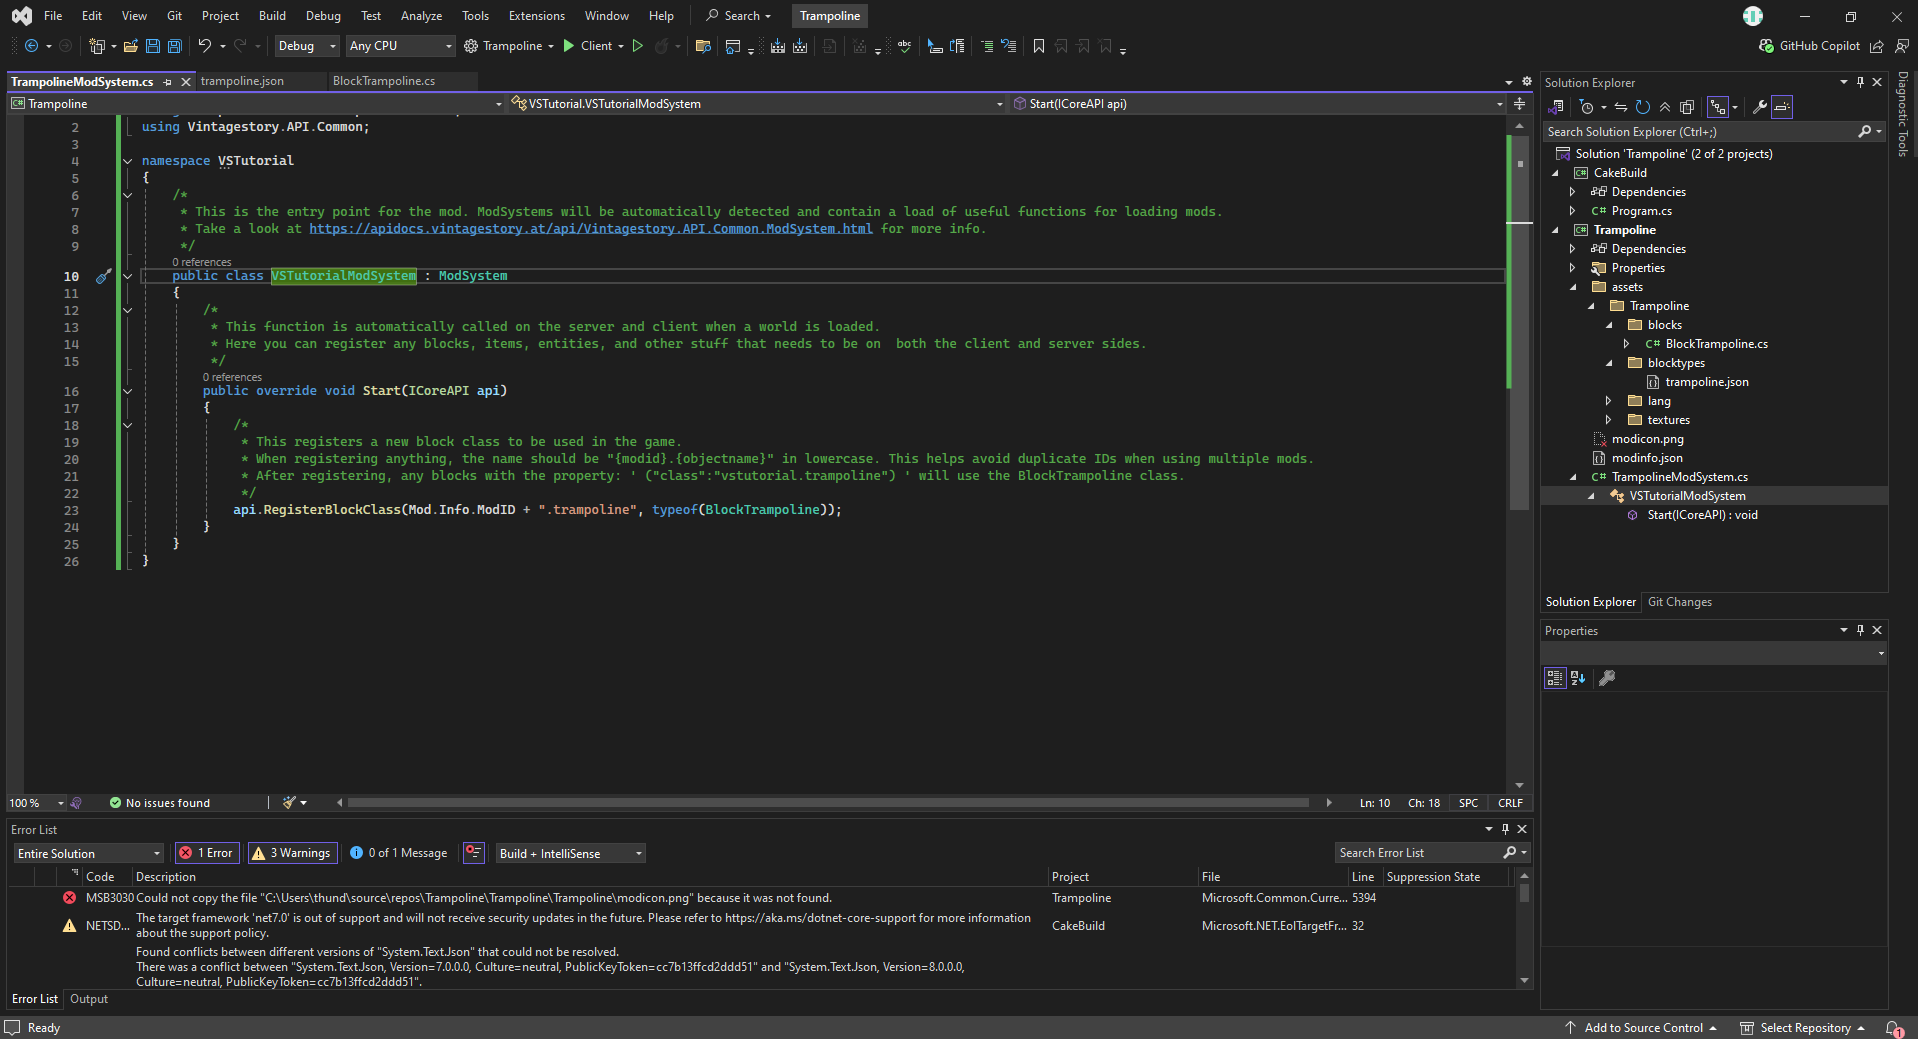Open the apidocs.vintagestory.at link in the comment
1918x1039 pixels.
(x=590, y=229)
